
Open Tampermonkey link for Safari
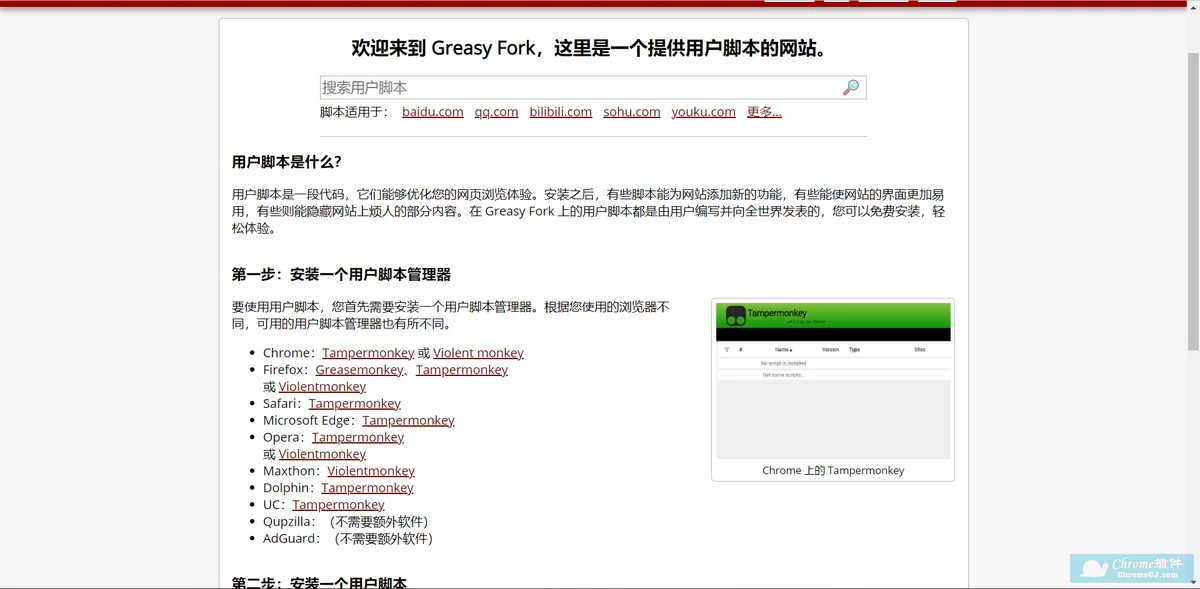(x=355, y=404)
